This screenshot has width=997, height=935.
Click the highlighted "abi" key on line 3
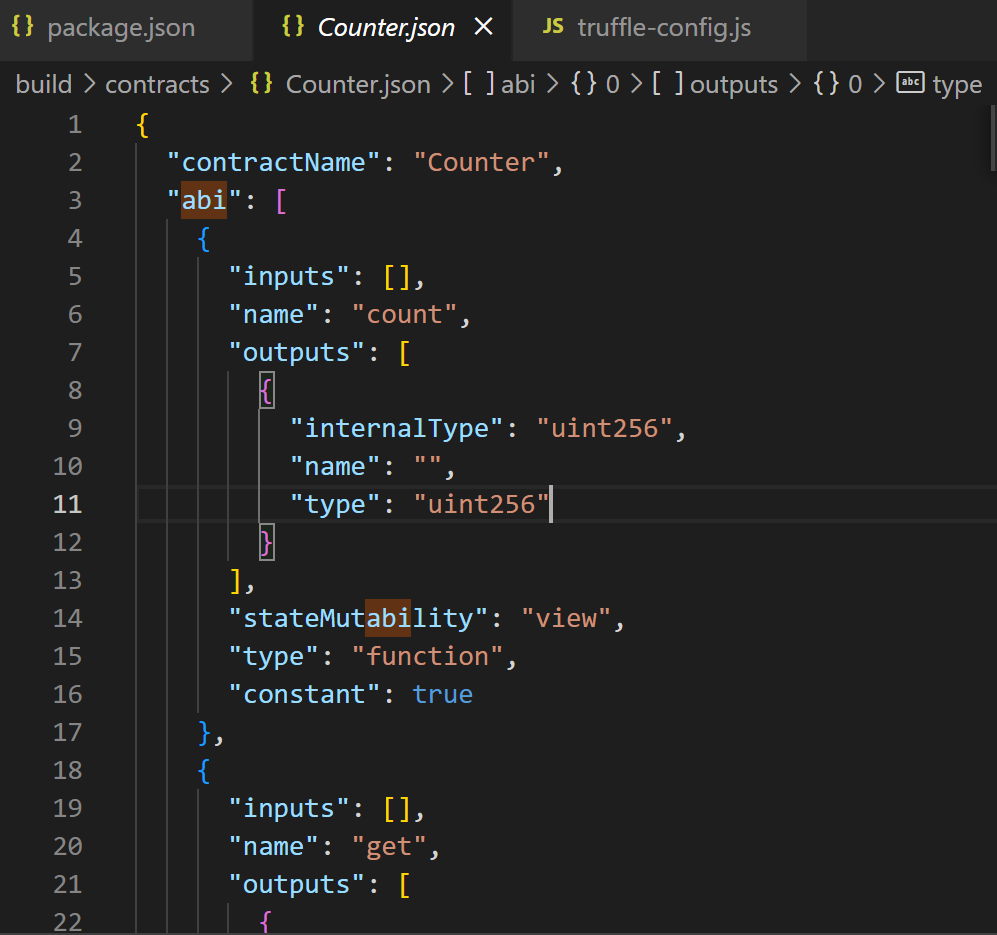coord(204,201)
